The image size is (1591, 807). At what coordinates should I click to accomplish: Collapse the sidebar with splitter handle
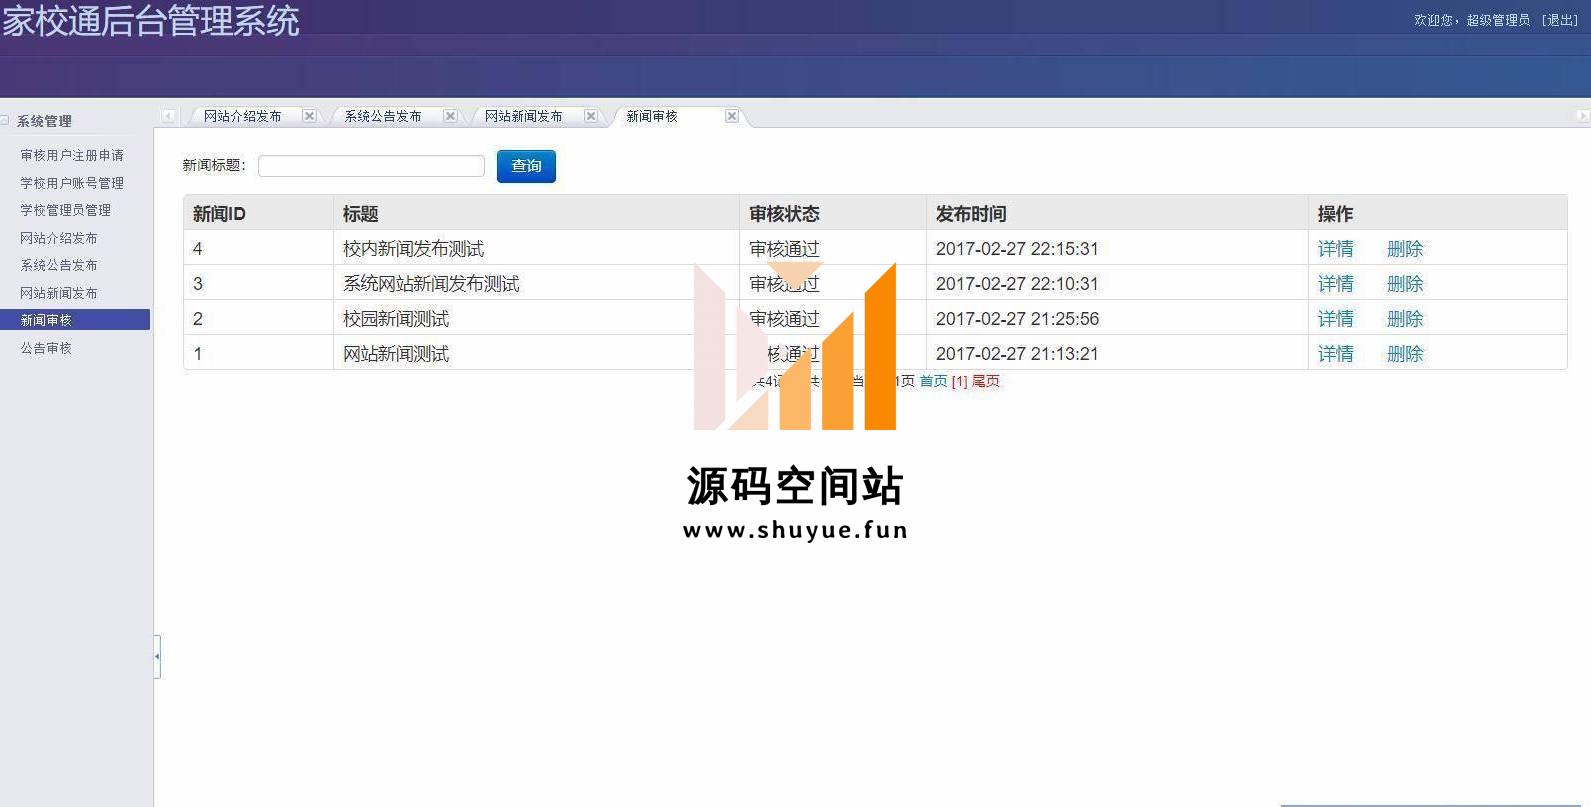[x=157, y=657]
